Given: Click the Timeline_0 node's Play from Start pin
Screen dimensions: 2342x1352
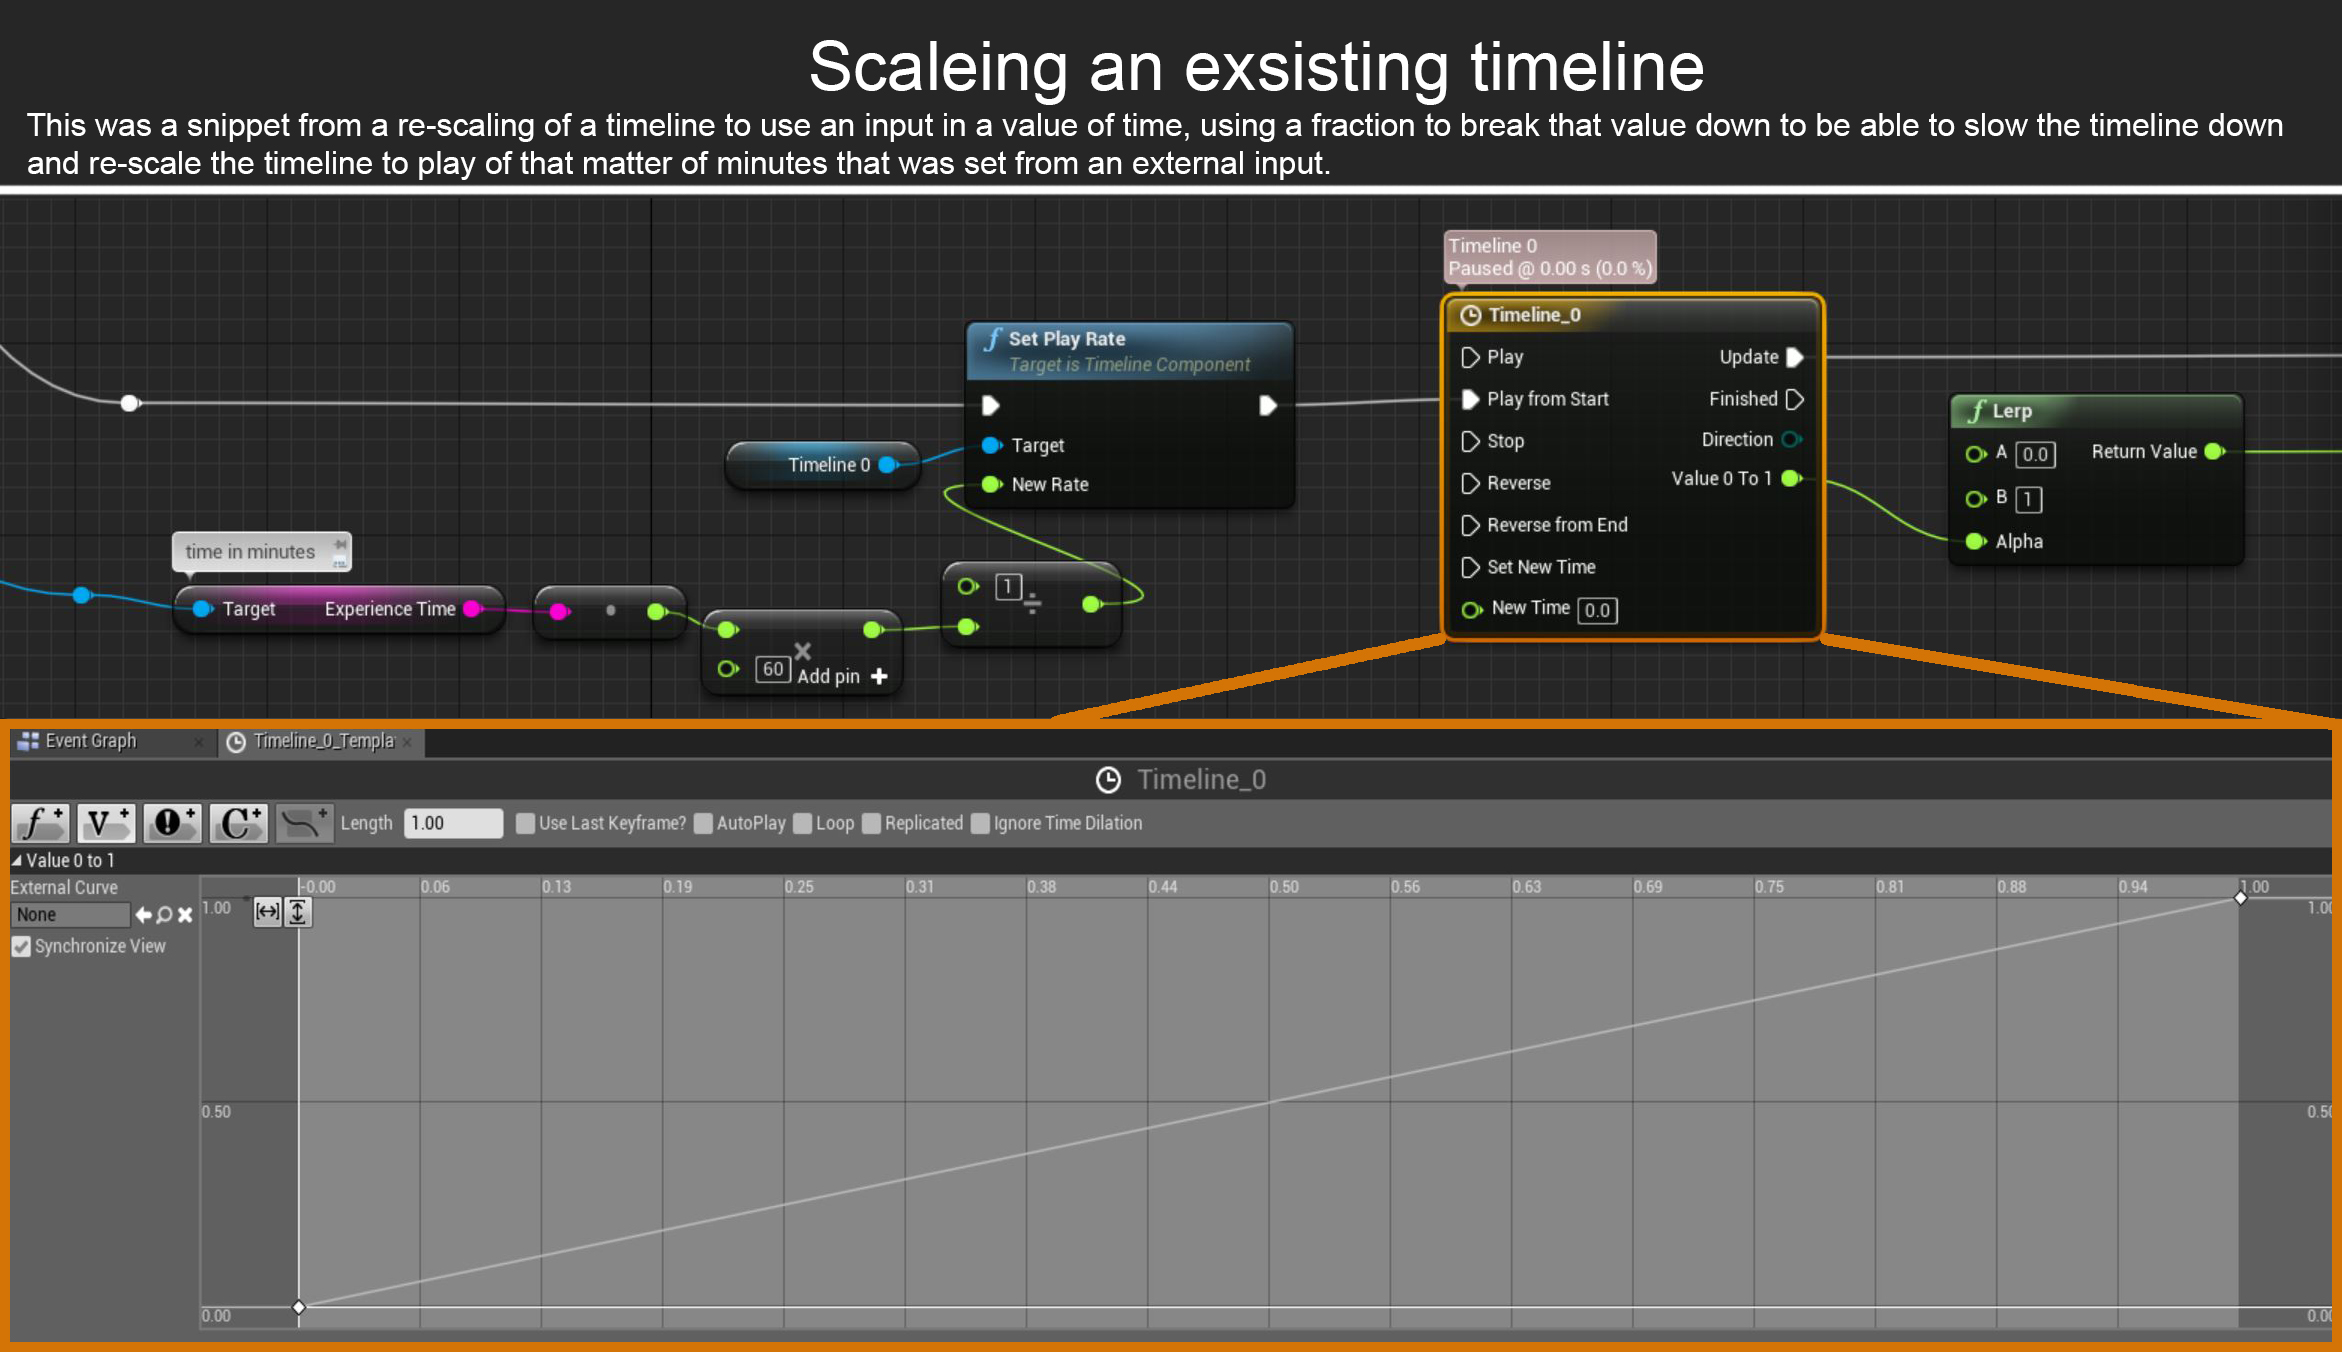Looking at the screenshot, I should pyautogui.click(x=1470, y=399).
